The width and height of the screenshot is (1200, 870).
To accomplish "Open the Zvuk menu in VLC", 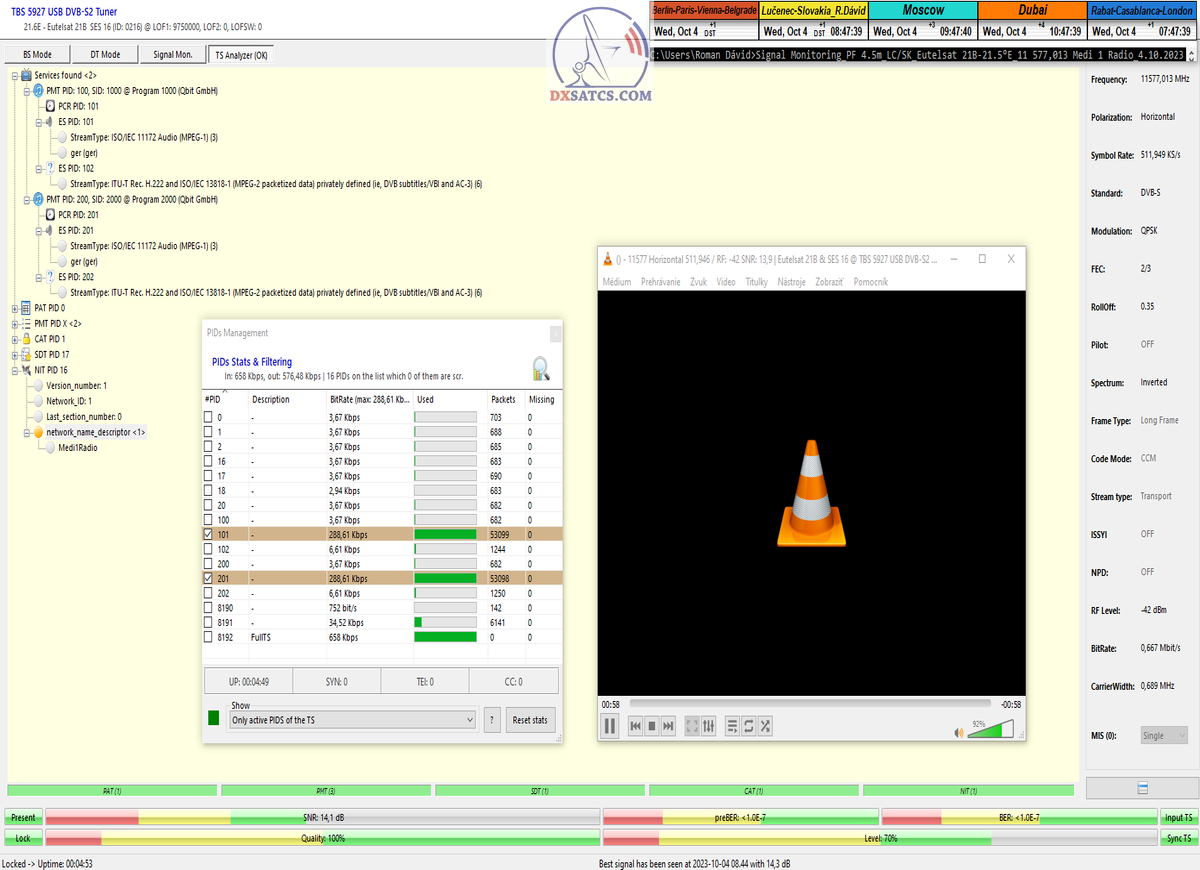I will click(698, 282).
